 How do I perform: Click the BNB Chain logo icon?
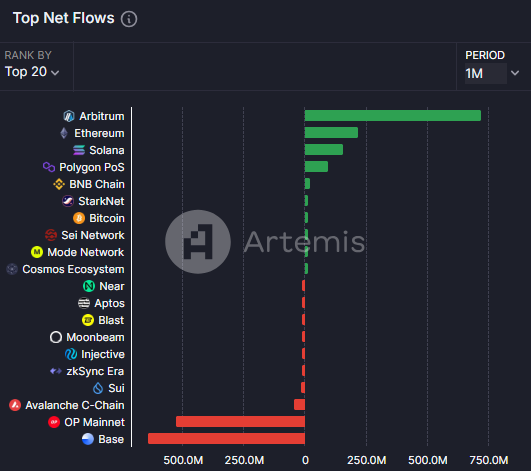tap(59, 184)
